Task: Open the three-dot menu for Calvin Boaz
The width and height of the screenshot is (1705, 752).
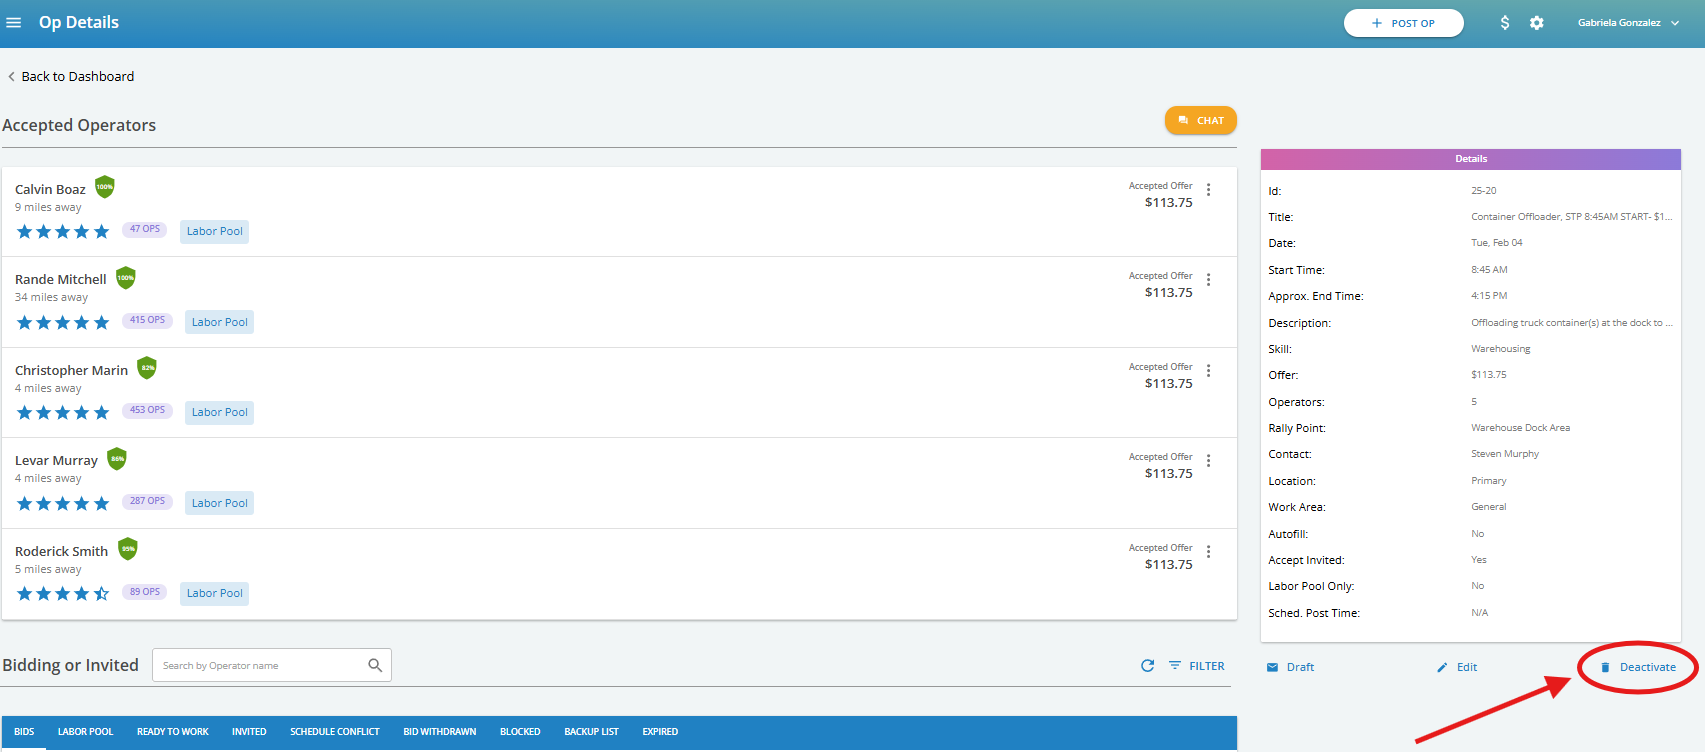Action: coord(1209,190)
